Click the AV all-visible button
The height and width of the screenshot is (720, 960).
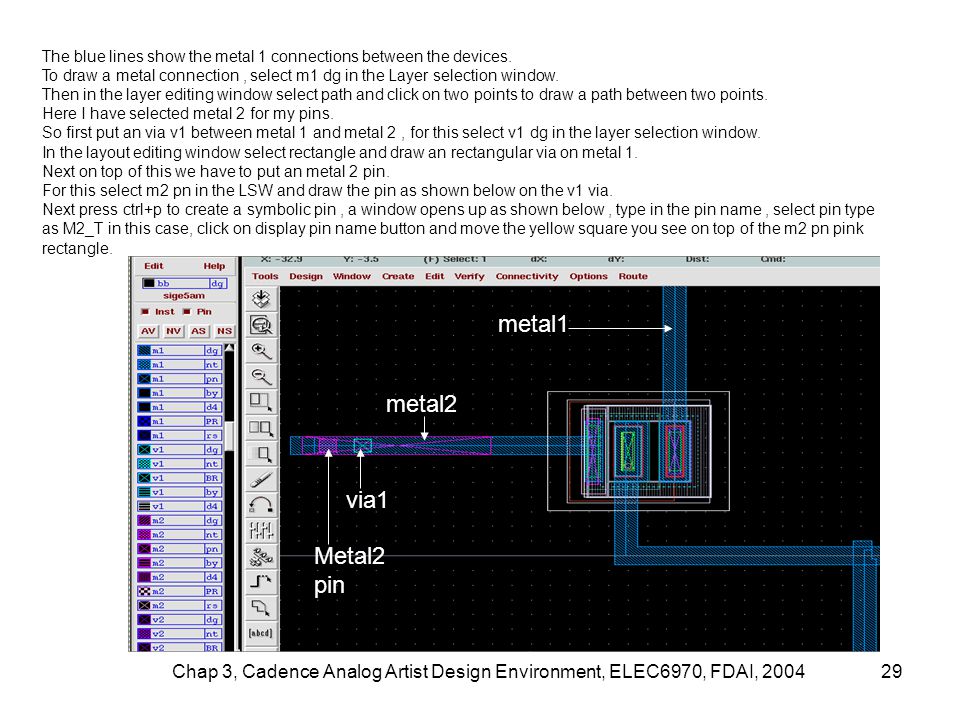pos(148,331)
